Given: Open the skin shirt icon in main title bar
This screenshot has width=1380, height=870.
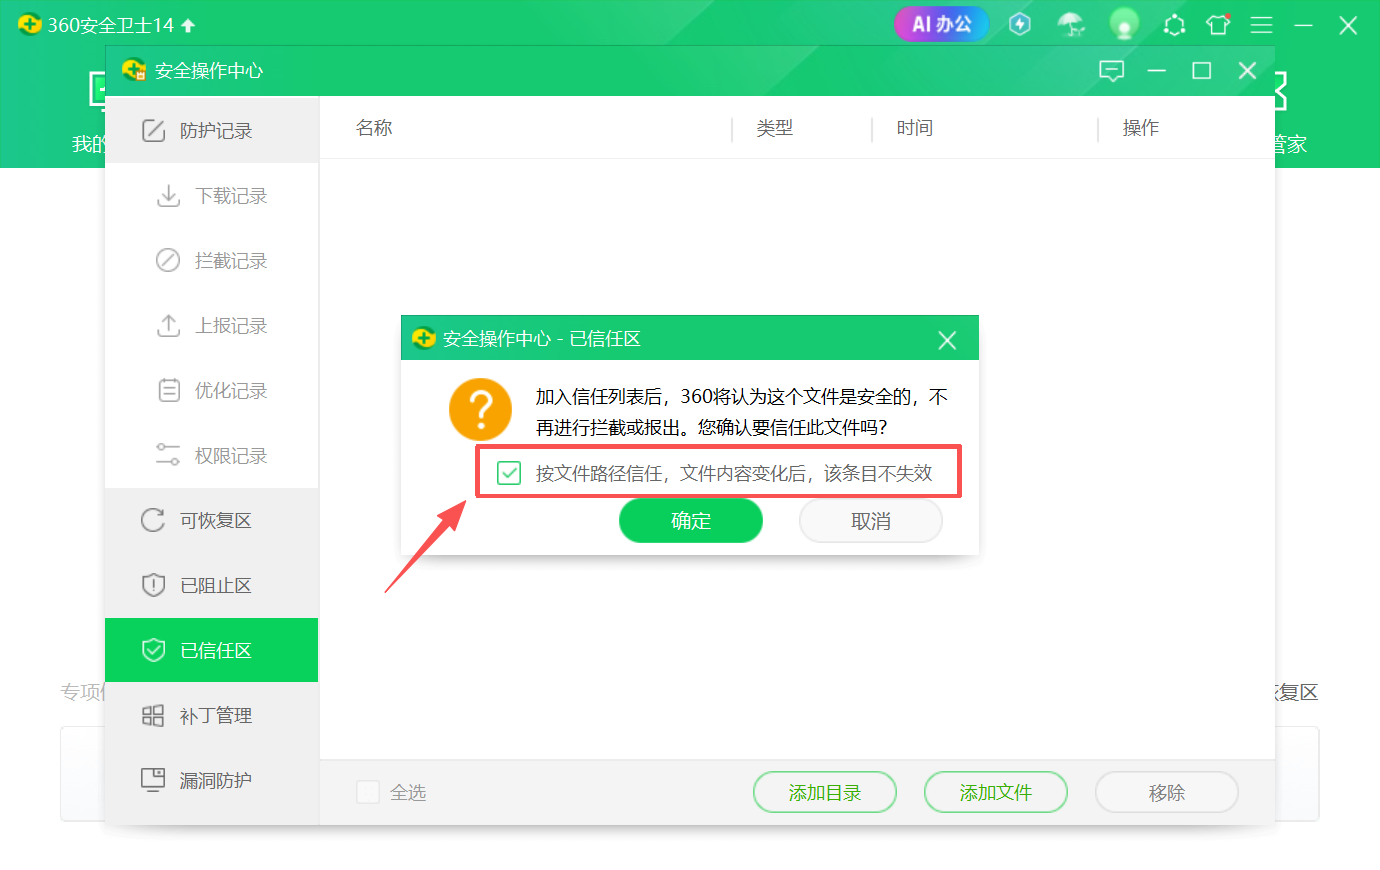Looking at the screenshot, I should 1218,25.
